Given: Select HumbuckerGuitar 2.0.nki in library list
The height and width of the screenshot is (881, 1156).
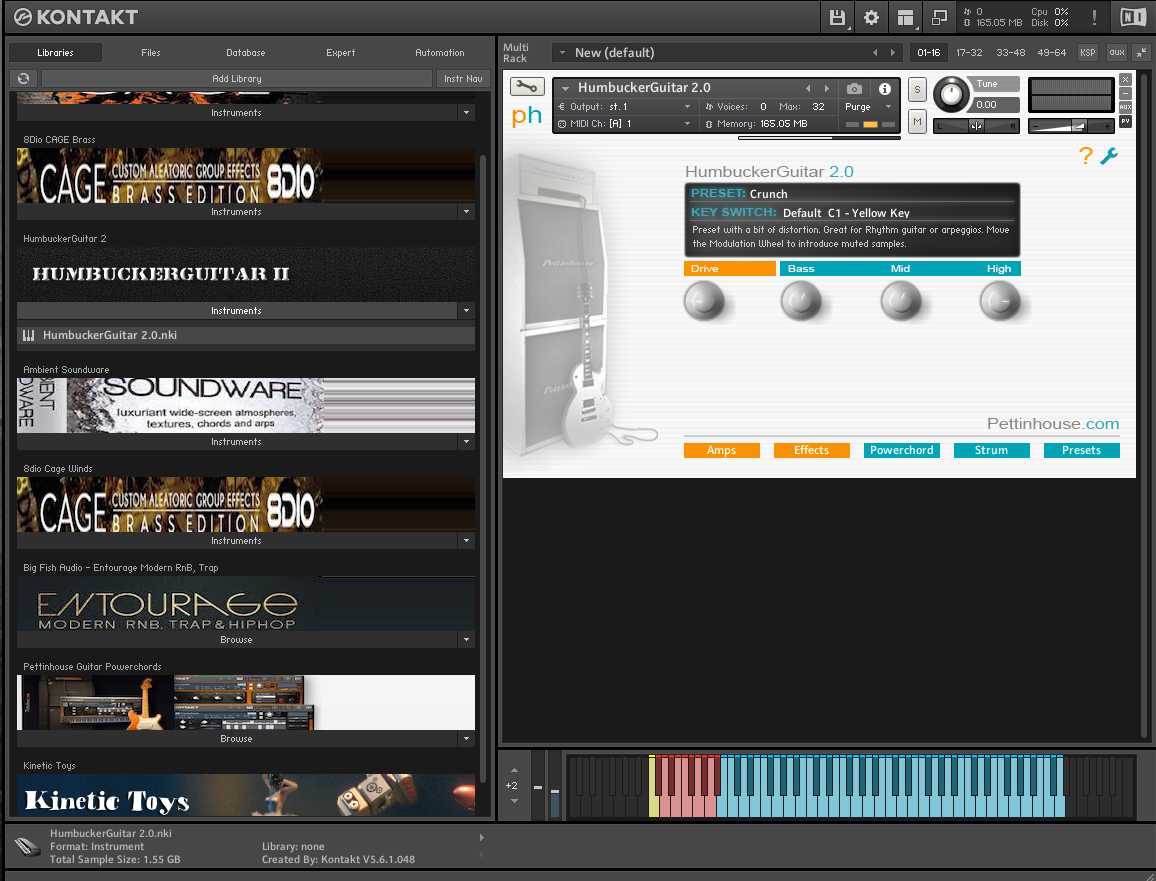Looking at the screenshot, I should pyautogui.click(x=246, y=335).
